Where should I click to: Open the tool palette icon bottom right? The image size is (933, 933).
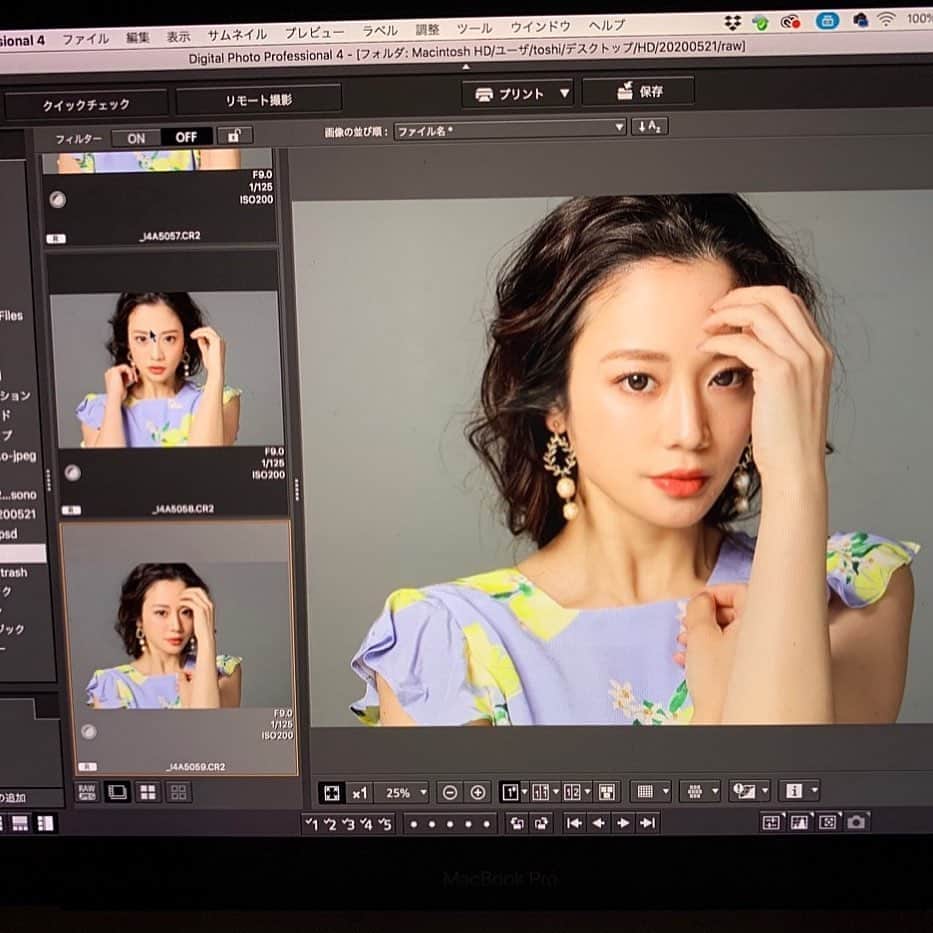click(x=771, y=822)
